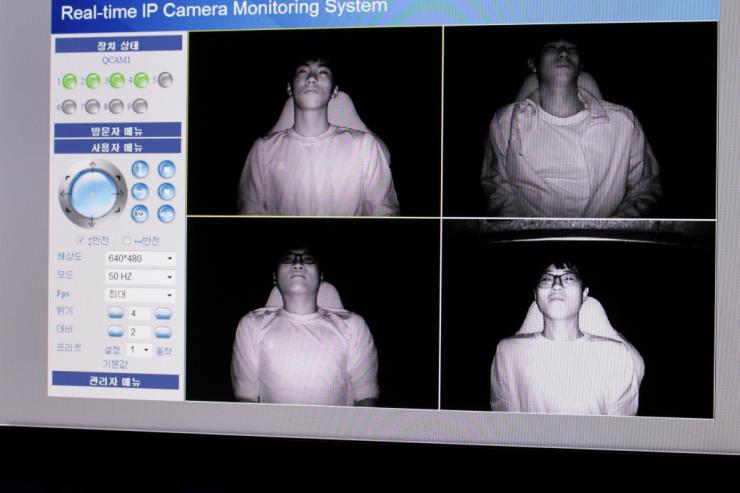Viewport: 740px width, 493px height.
Task: Enable the horizontal flip (↔반전) checkbox
Action: click(x=126, y=241)
